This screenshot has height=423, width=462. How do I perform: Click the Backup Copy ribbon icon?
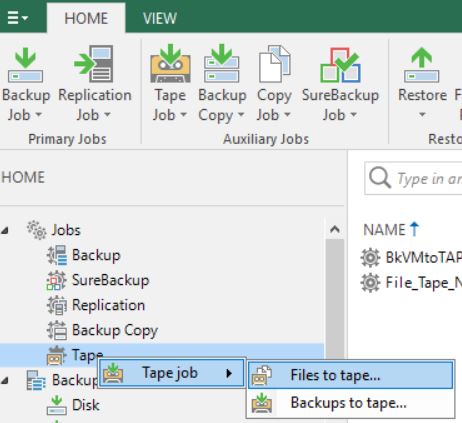pos(222,64)
